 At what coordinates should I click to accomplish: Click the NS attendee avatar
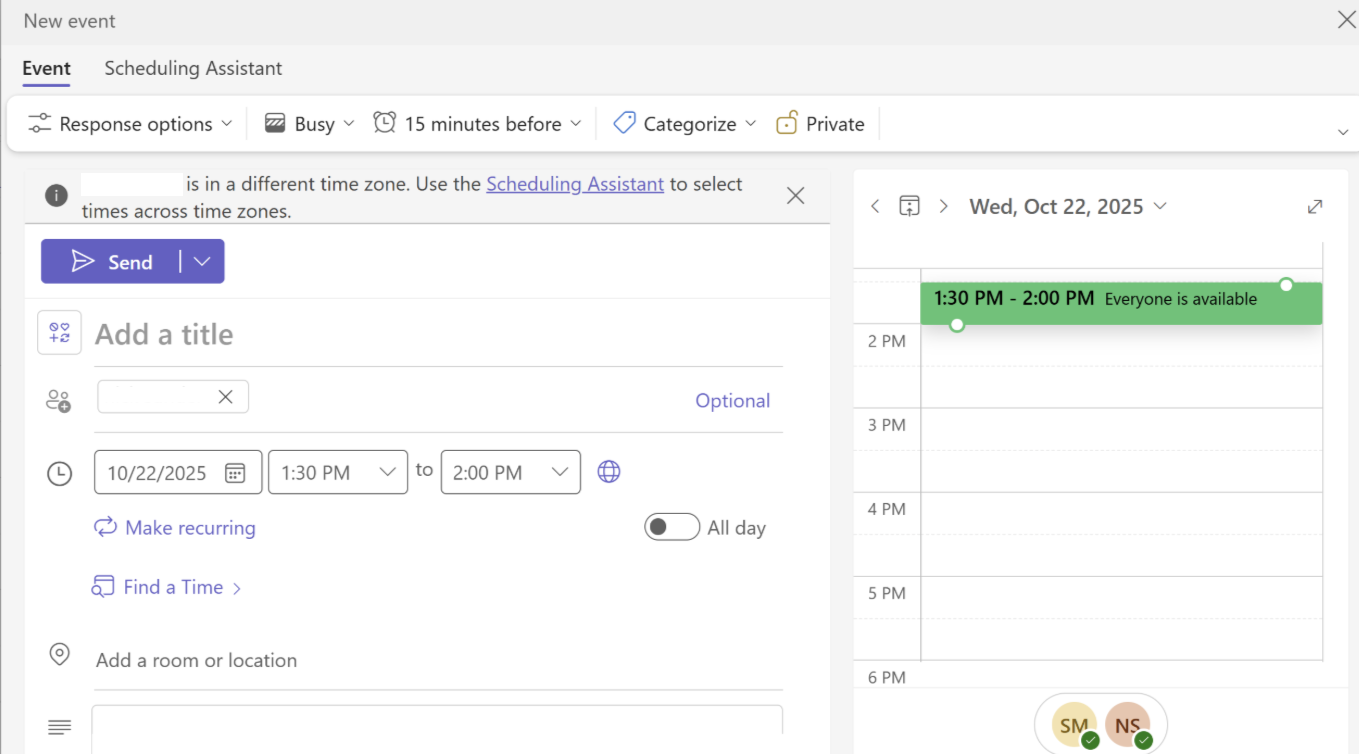coord(1128,725)
